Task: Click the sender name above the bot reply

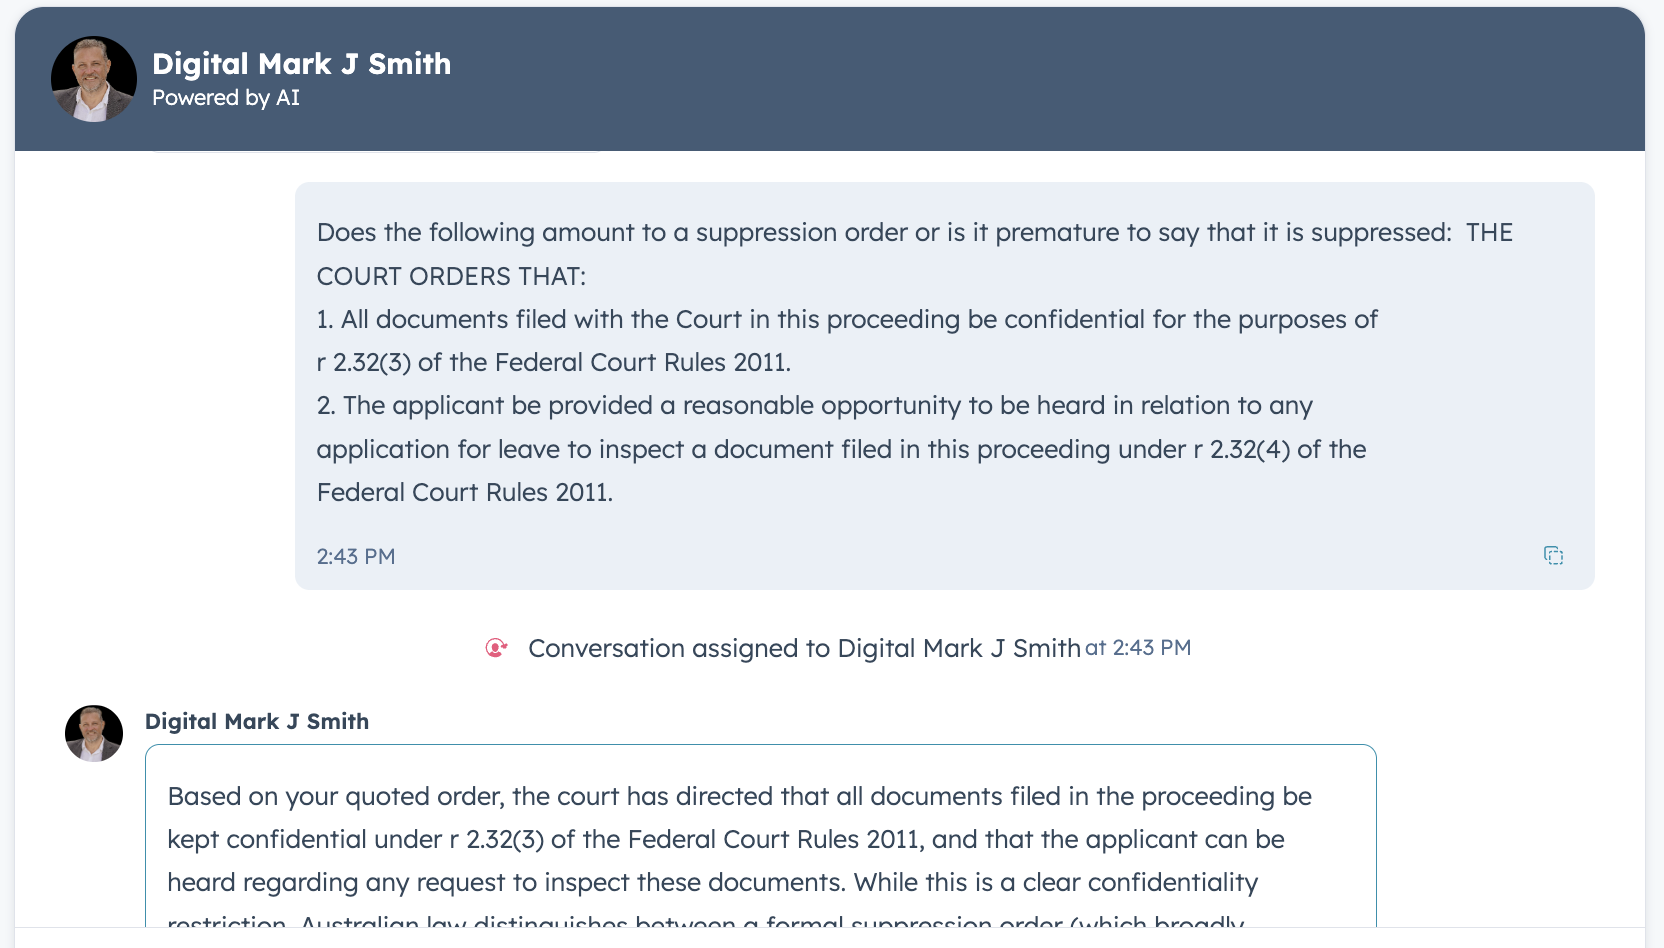Action: coord(257,722)
